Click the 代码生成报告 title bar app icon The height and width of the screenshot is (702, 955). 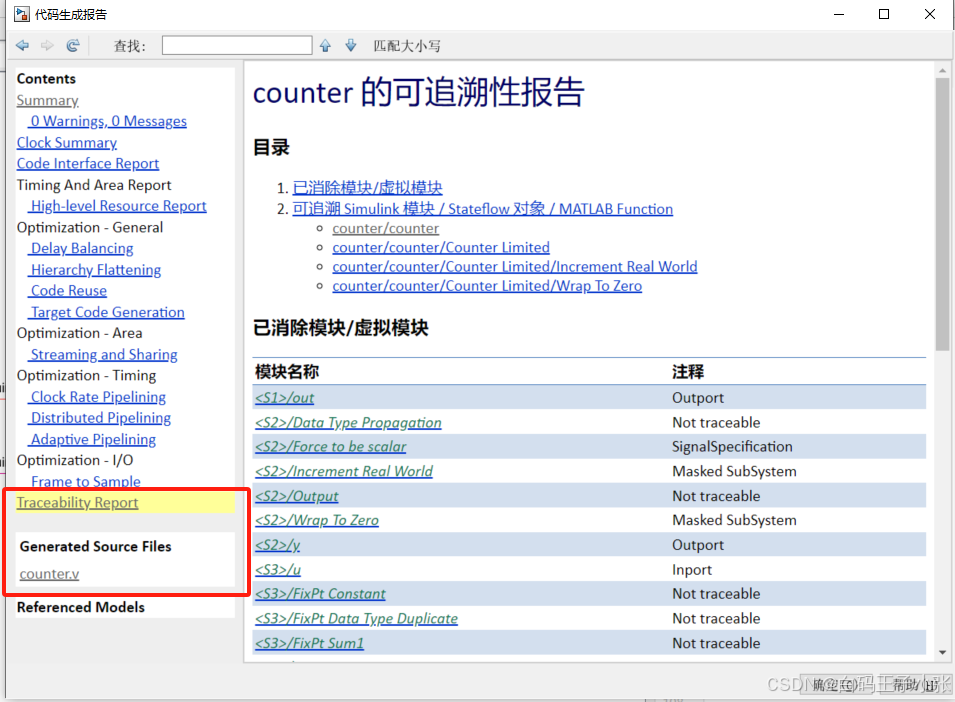(22, 14)
